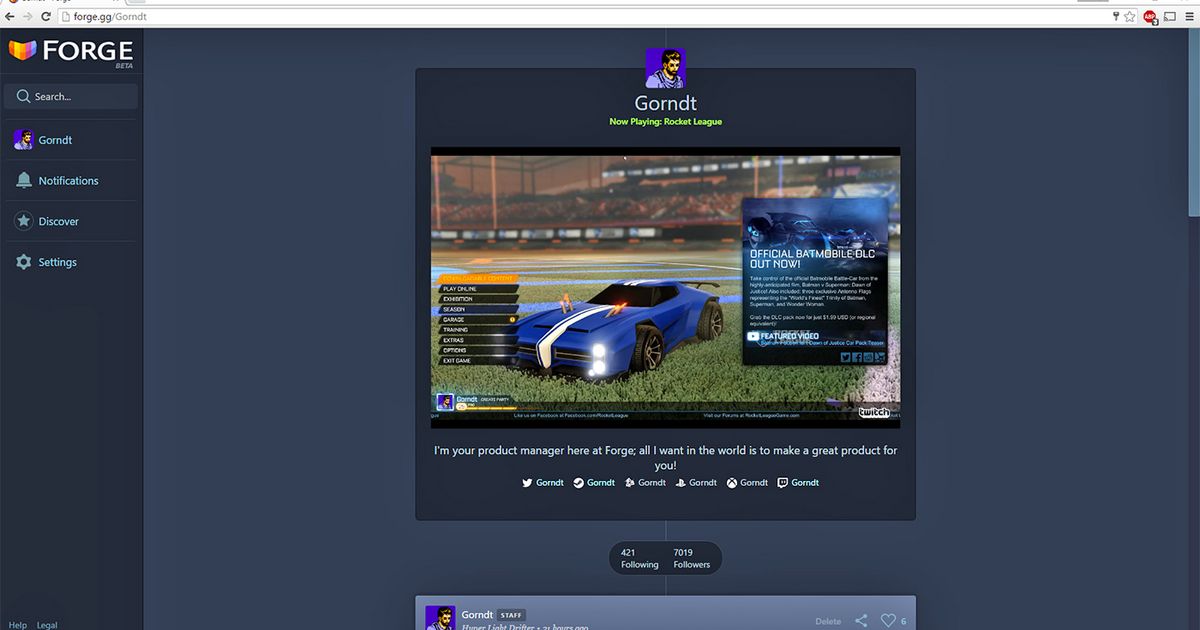This screenshot has width=1200, height=630.
Task: Delete Gorndt's Hyper Light Drifter post
Action: [829, 620]
